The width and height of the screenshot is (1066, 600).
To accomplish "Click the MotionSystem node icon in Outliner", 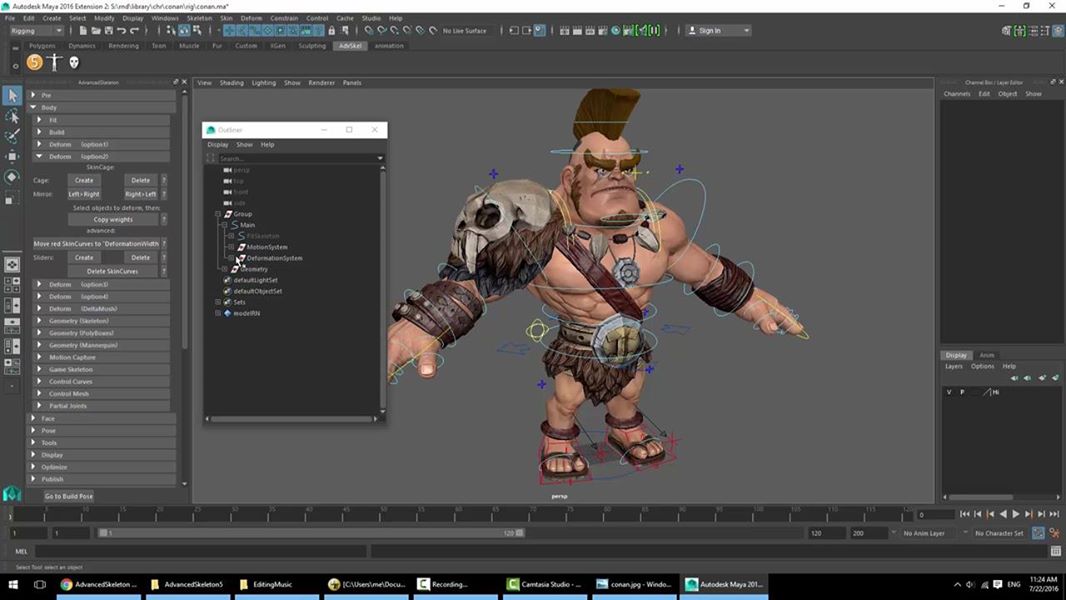I will (x=241, y=247).
